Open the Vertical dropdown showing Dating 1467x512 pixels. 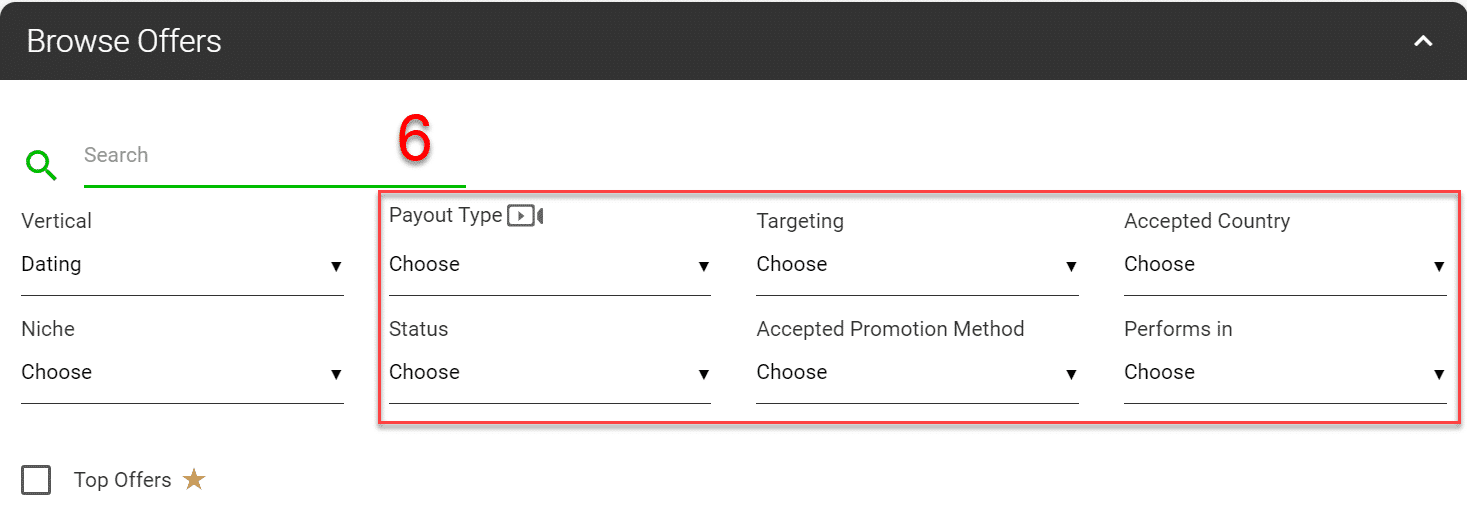coord(181,265)
